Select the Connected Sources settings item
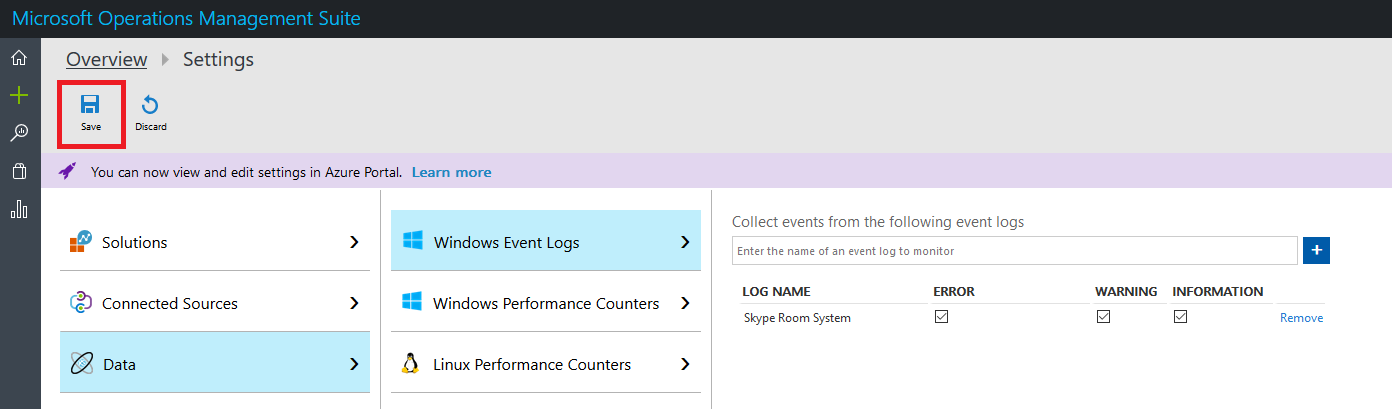1392x409 pixels. pyautogui.click(x=215, y=302)
